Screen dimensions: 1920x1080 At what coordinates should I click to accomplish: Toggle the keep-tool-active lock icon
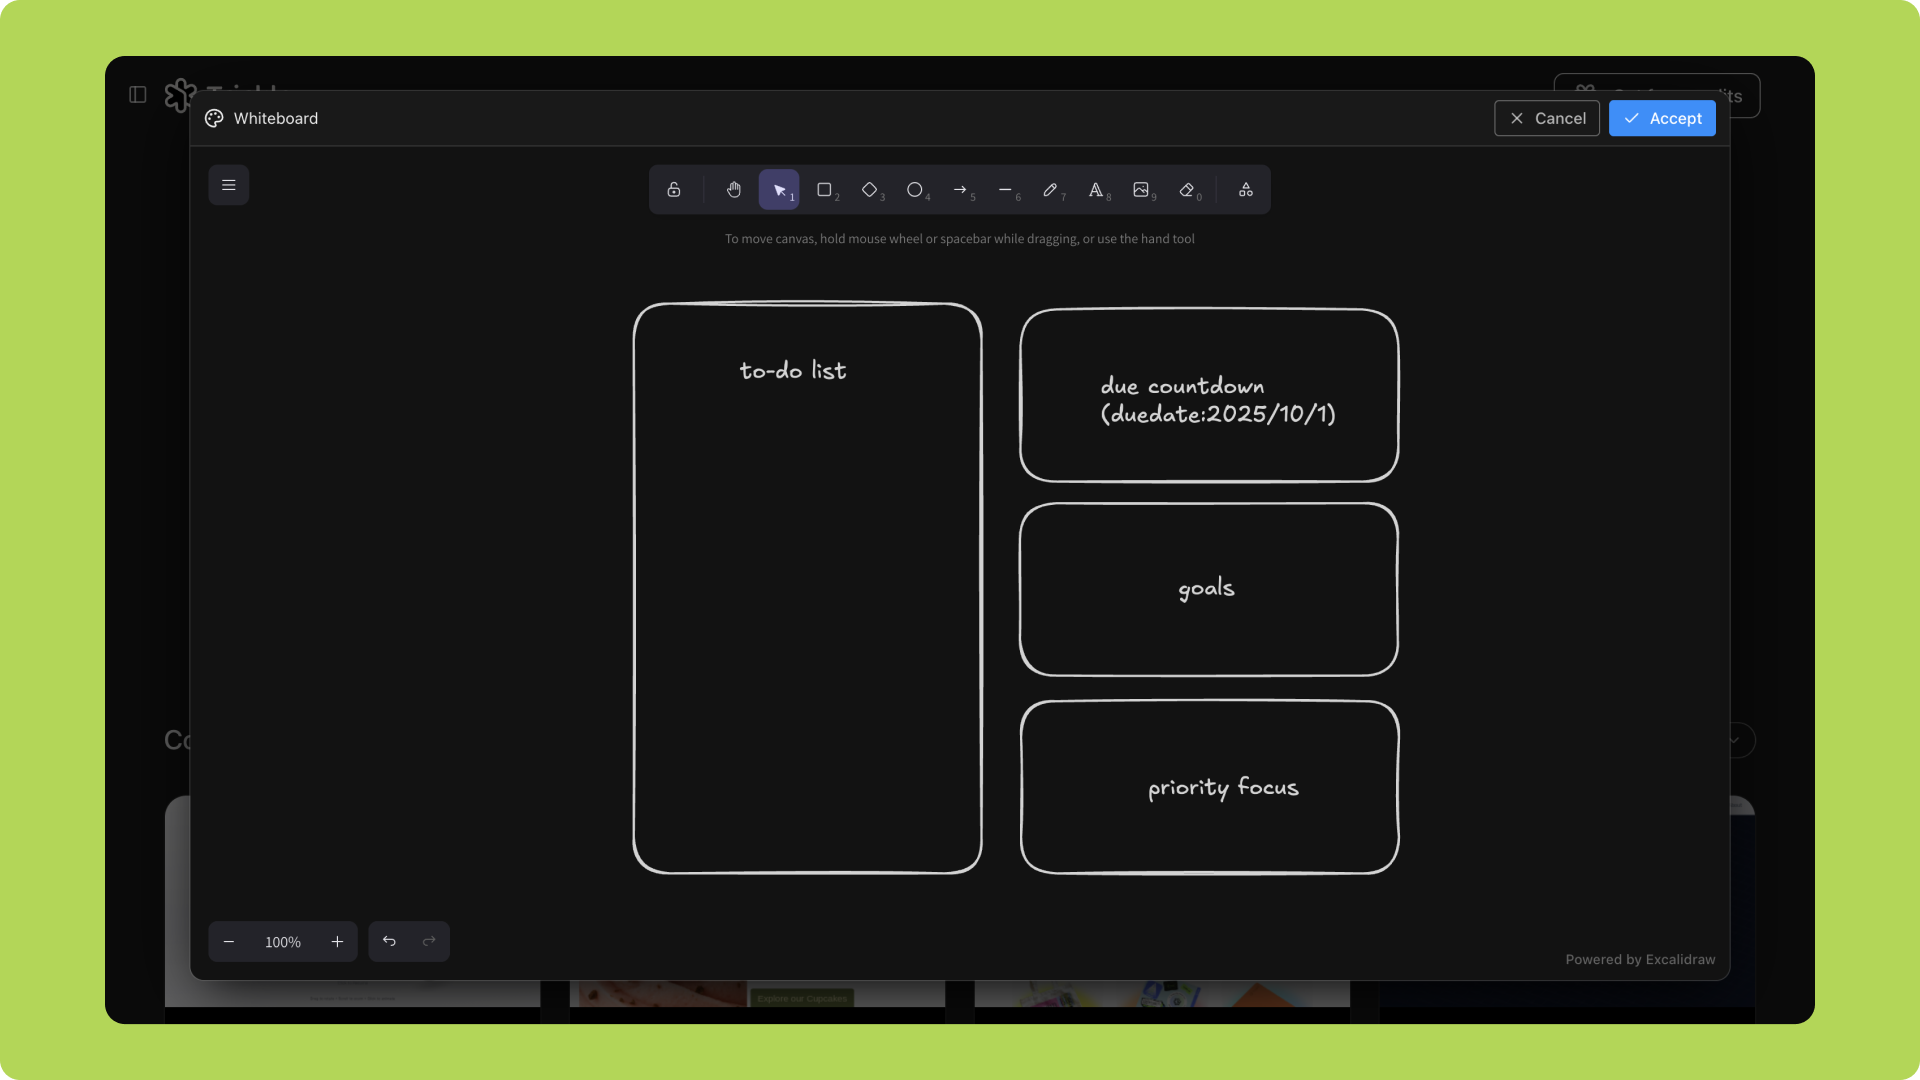coord(674,190)
